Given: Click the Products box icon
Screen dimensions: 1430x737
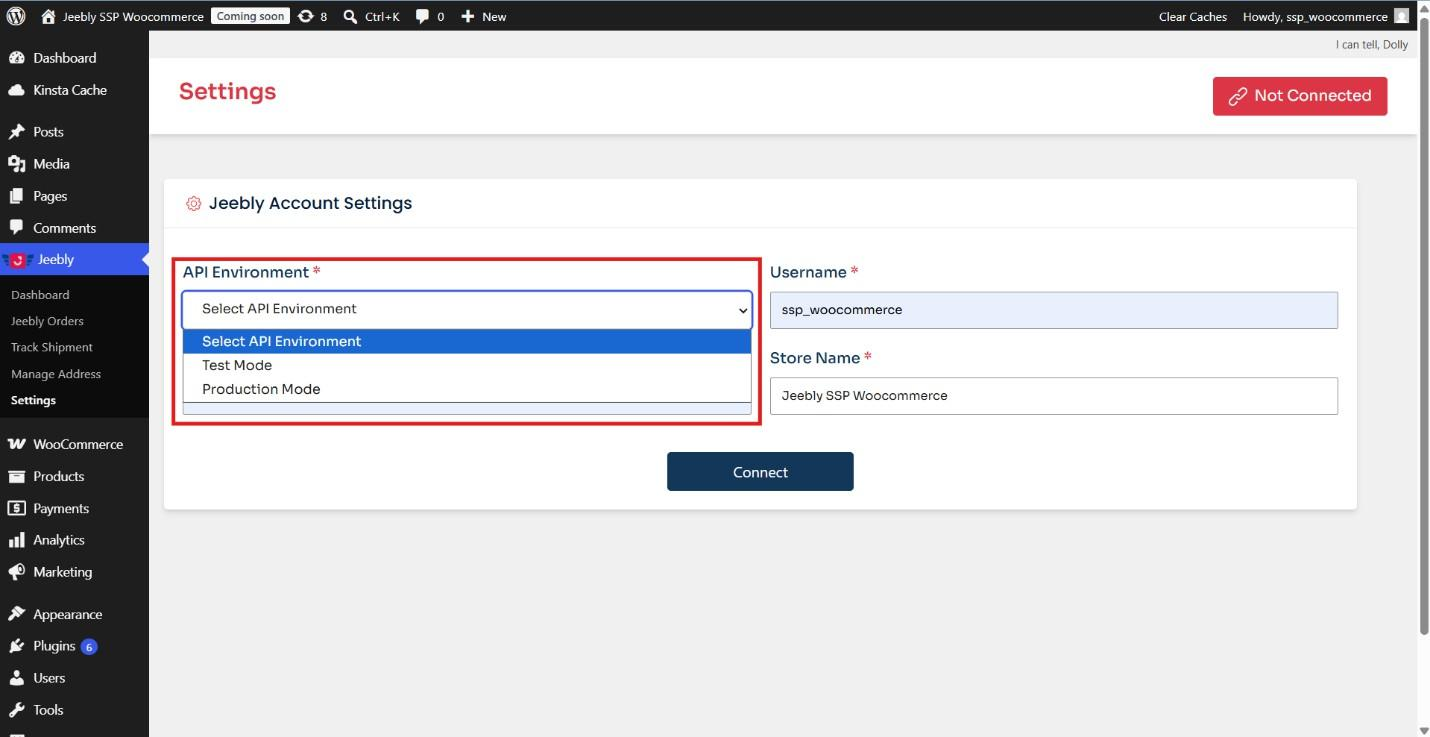Looking at the screenshot, I should (16, 476).
